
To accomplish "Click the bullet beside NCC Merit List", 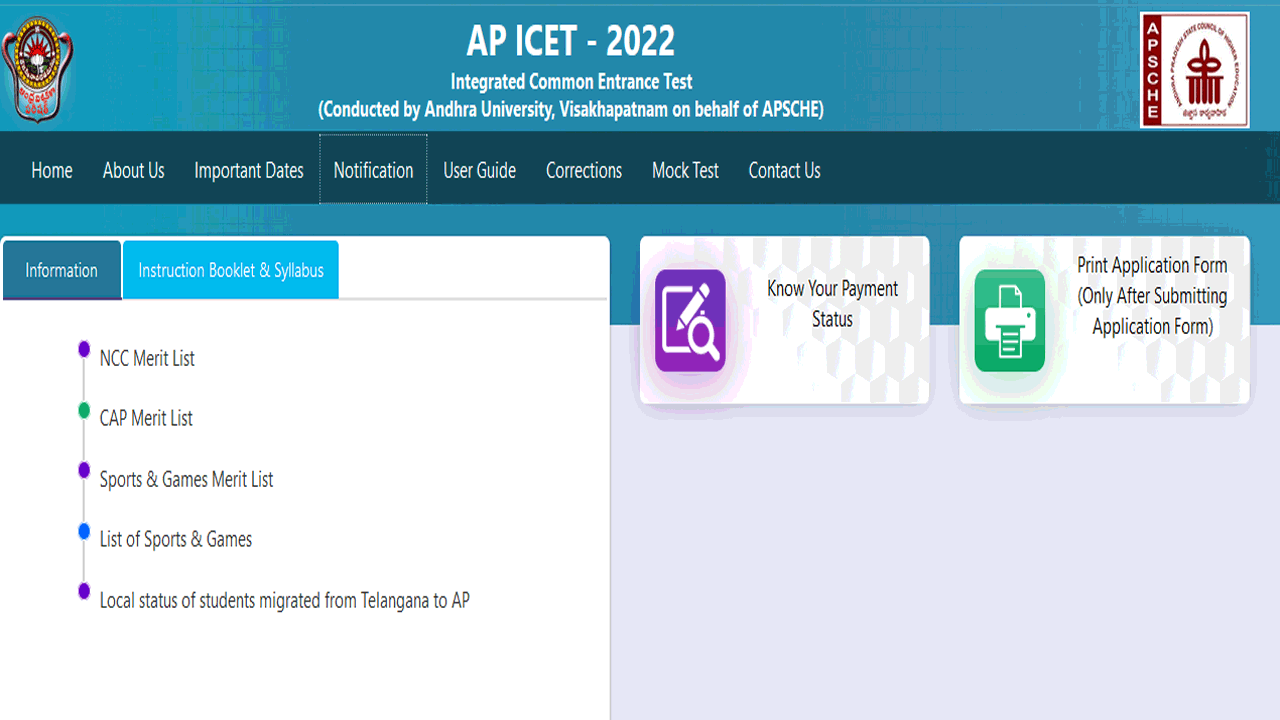I will 84,349.
